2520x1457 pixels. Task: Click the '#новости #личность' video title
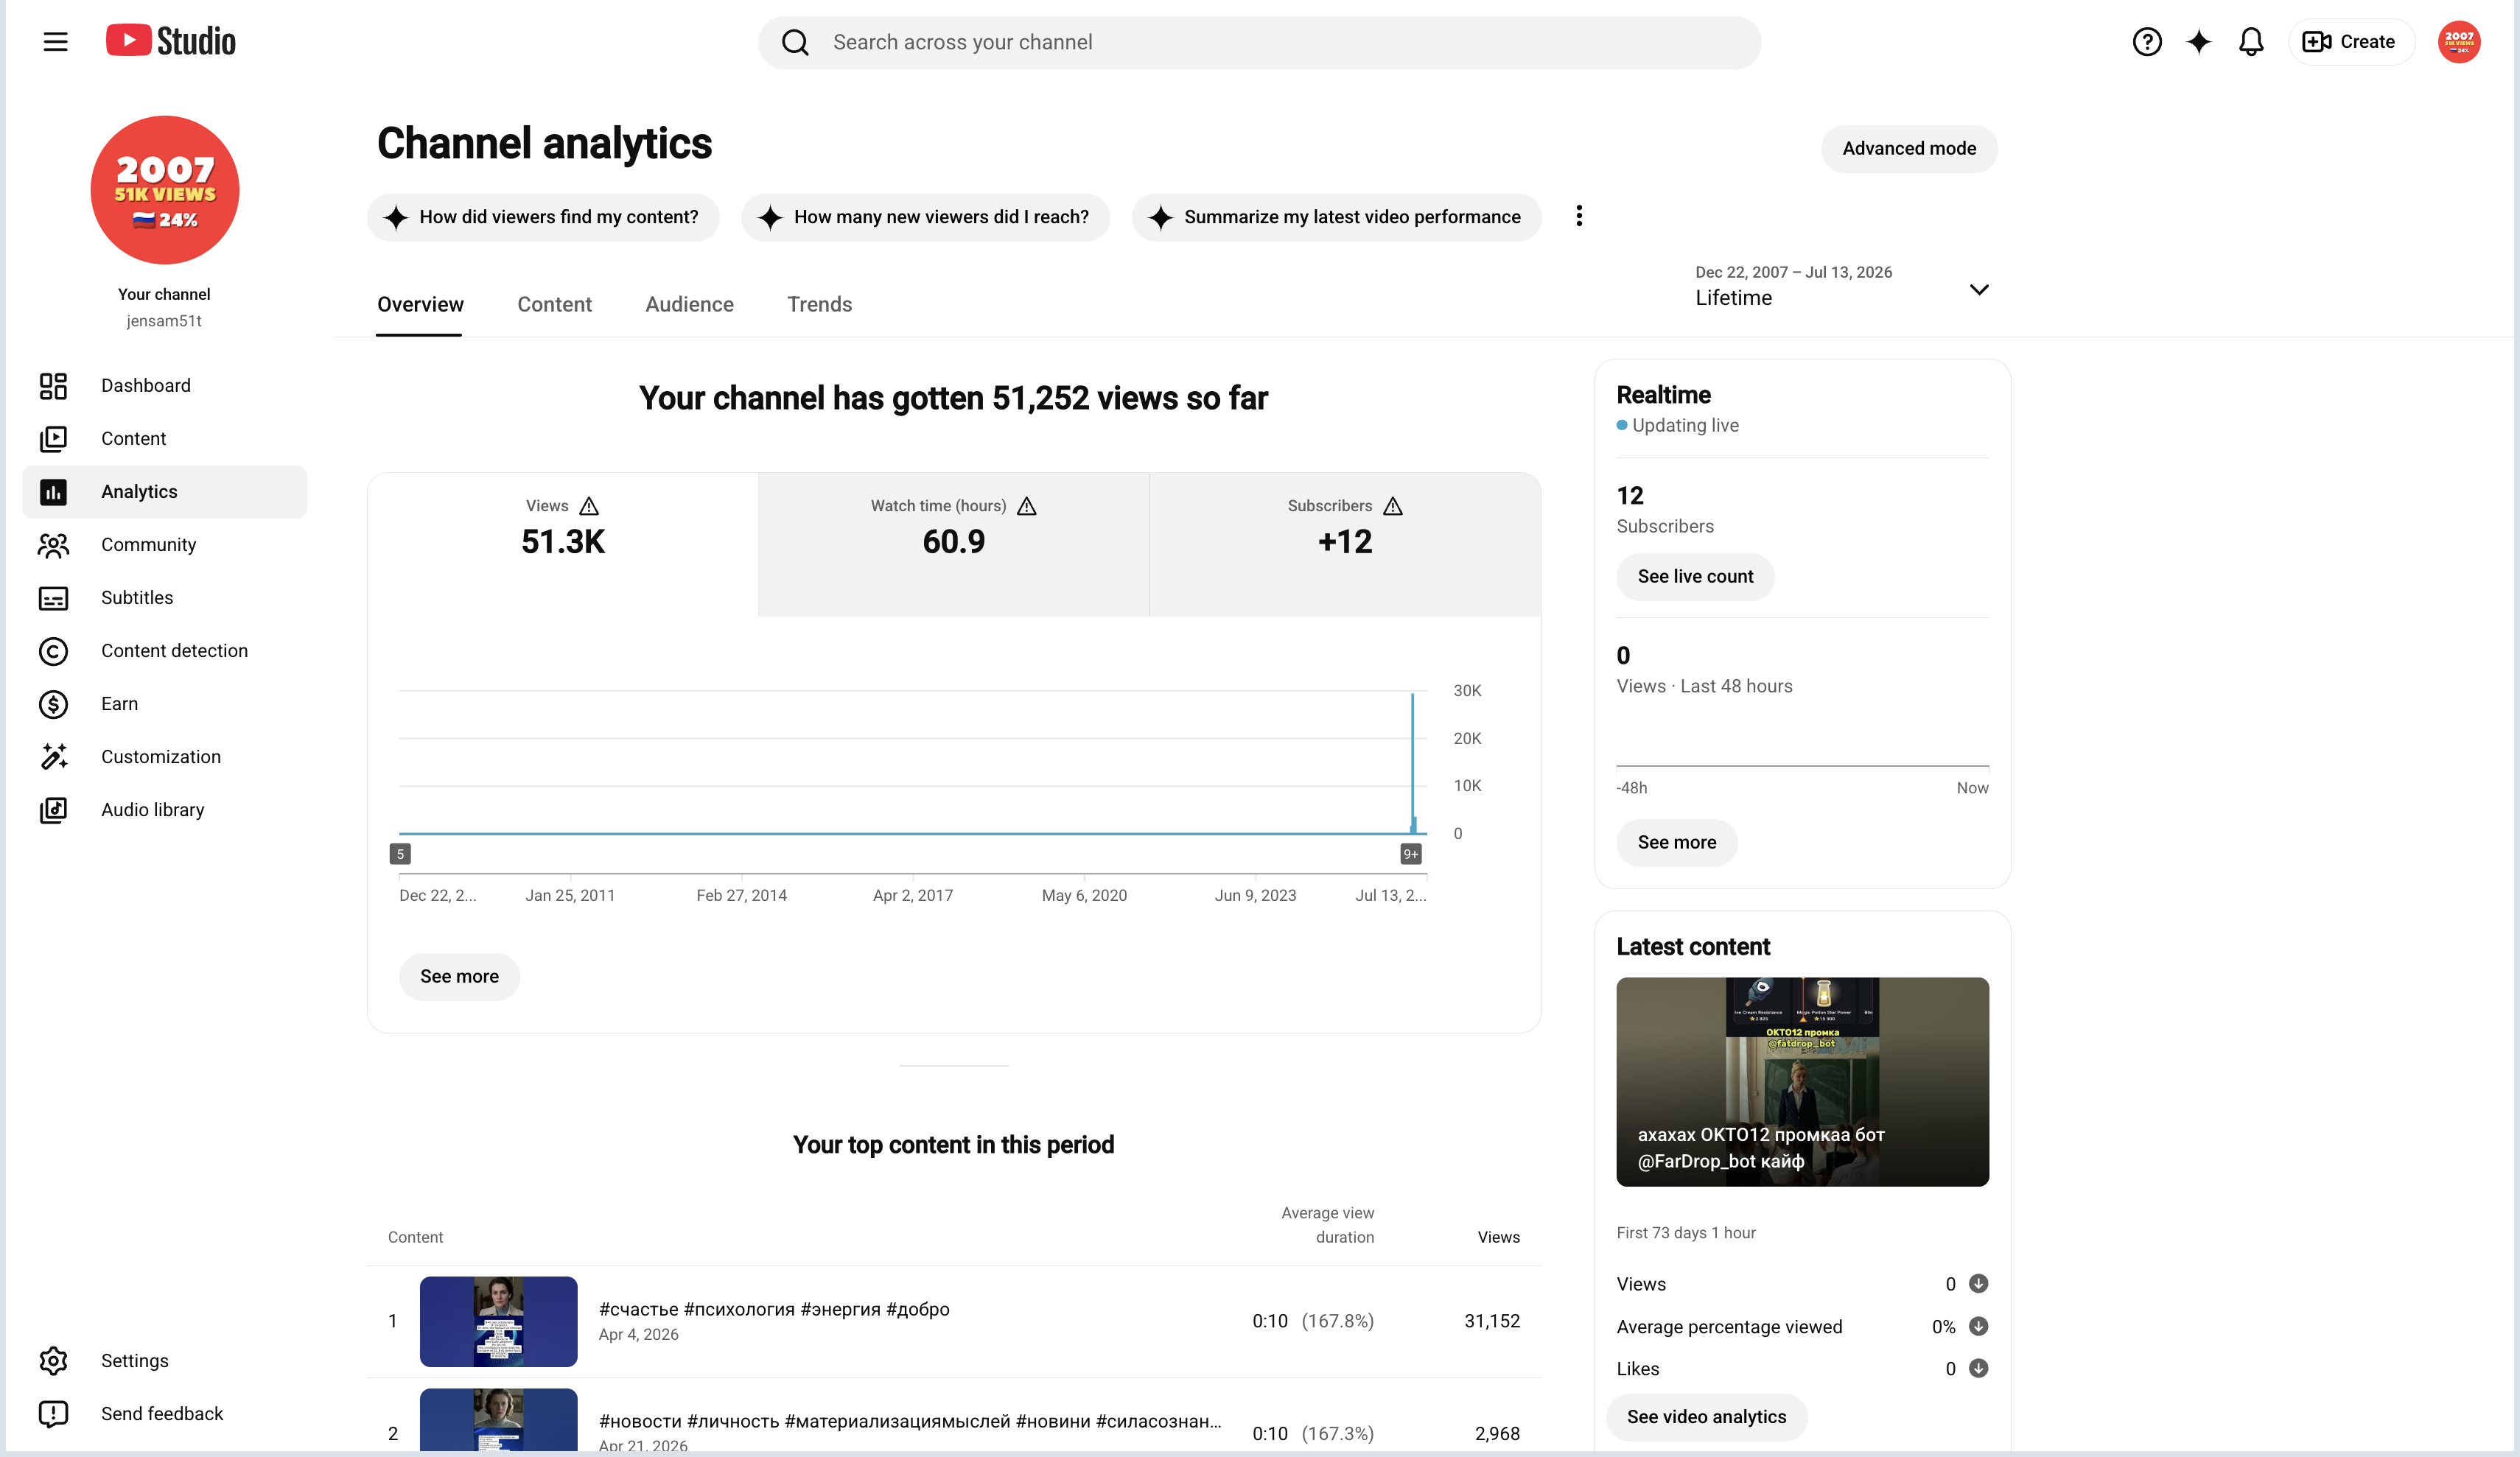coord(910,1421)
